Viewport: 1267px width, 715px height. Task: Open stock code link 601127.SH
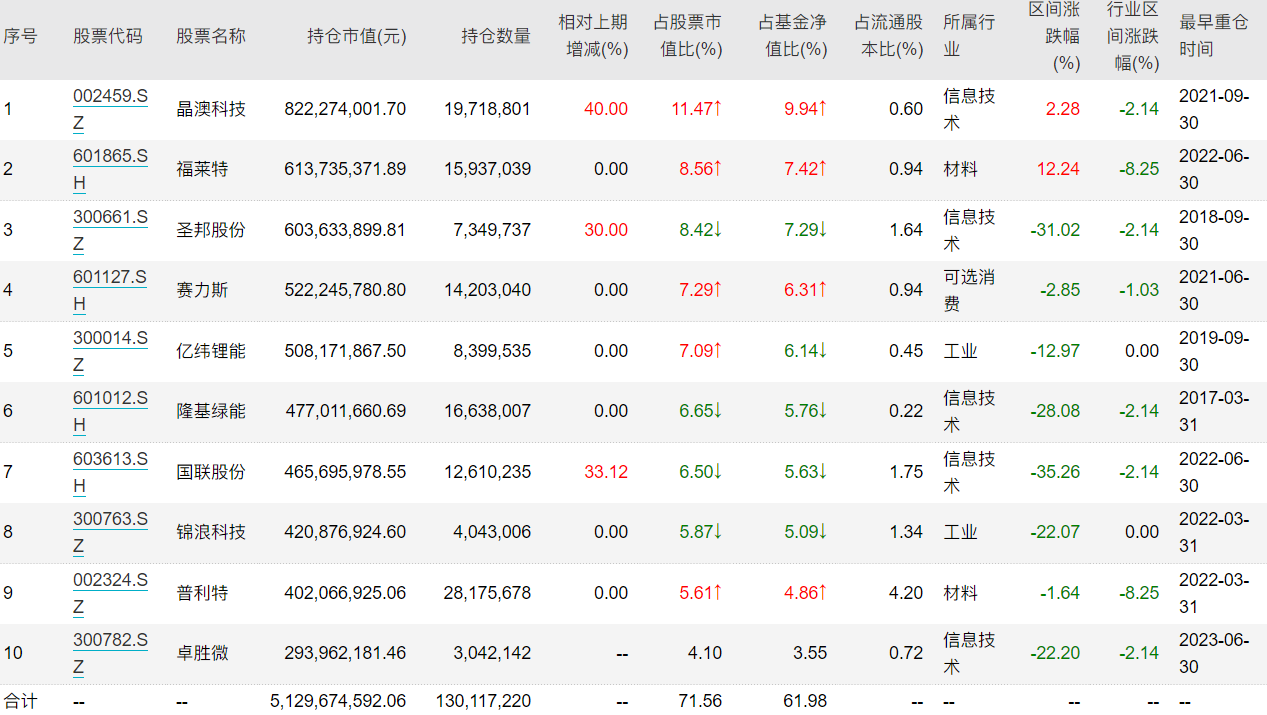110,290
